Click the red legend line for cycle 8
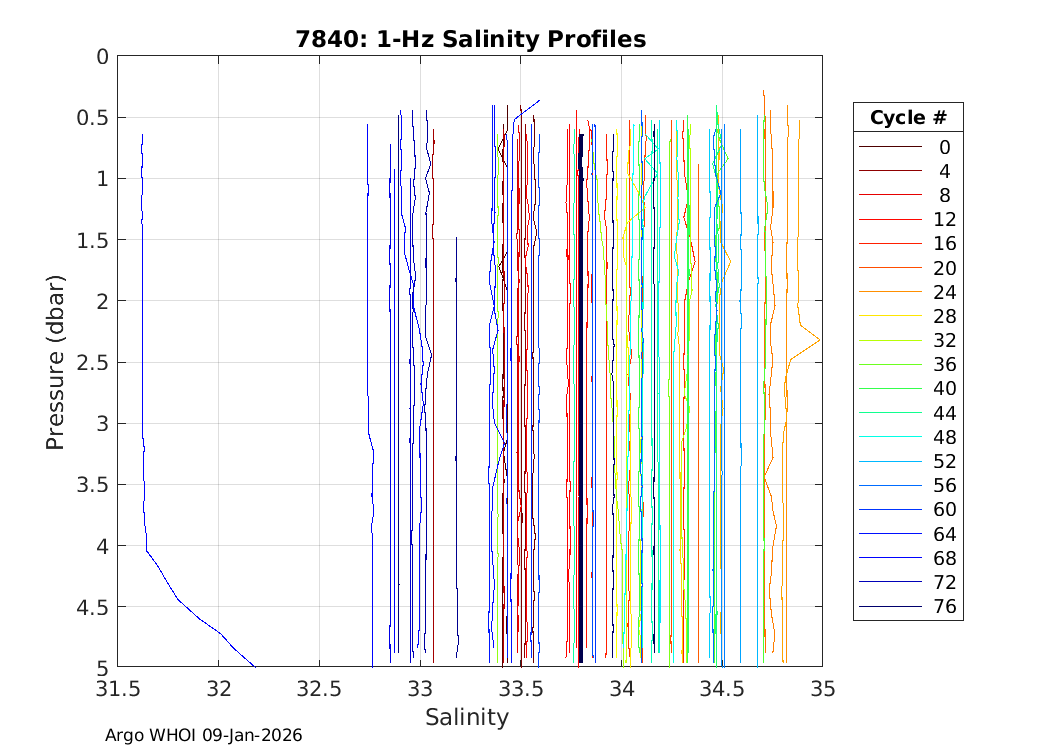Image resolution: width=1050 pixels, height=750 pixels. tap(889, 196)
